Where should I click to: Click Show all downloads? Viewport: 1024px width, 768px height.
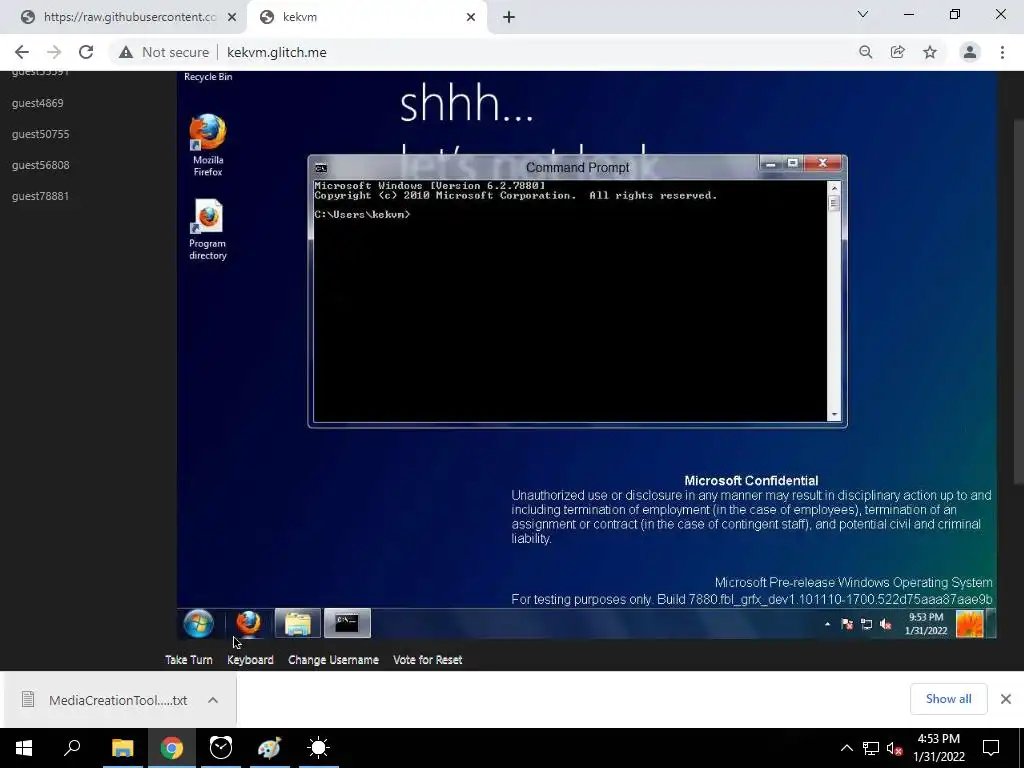coord(948,699)
